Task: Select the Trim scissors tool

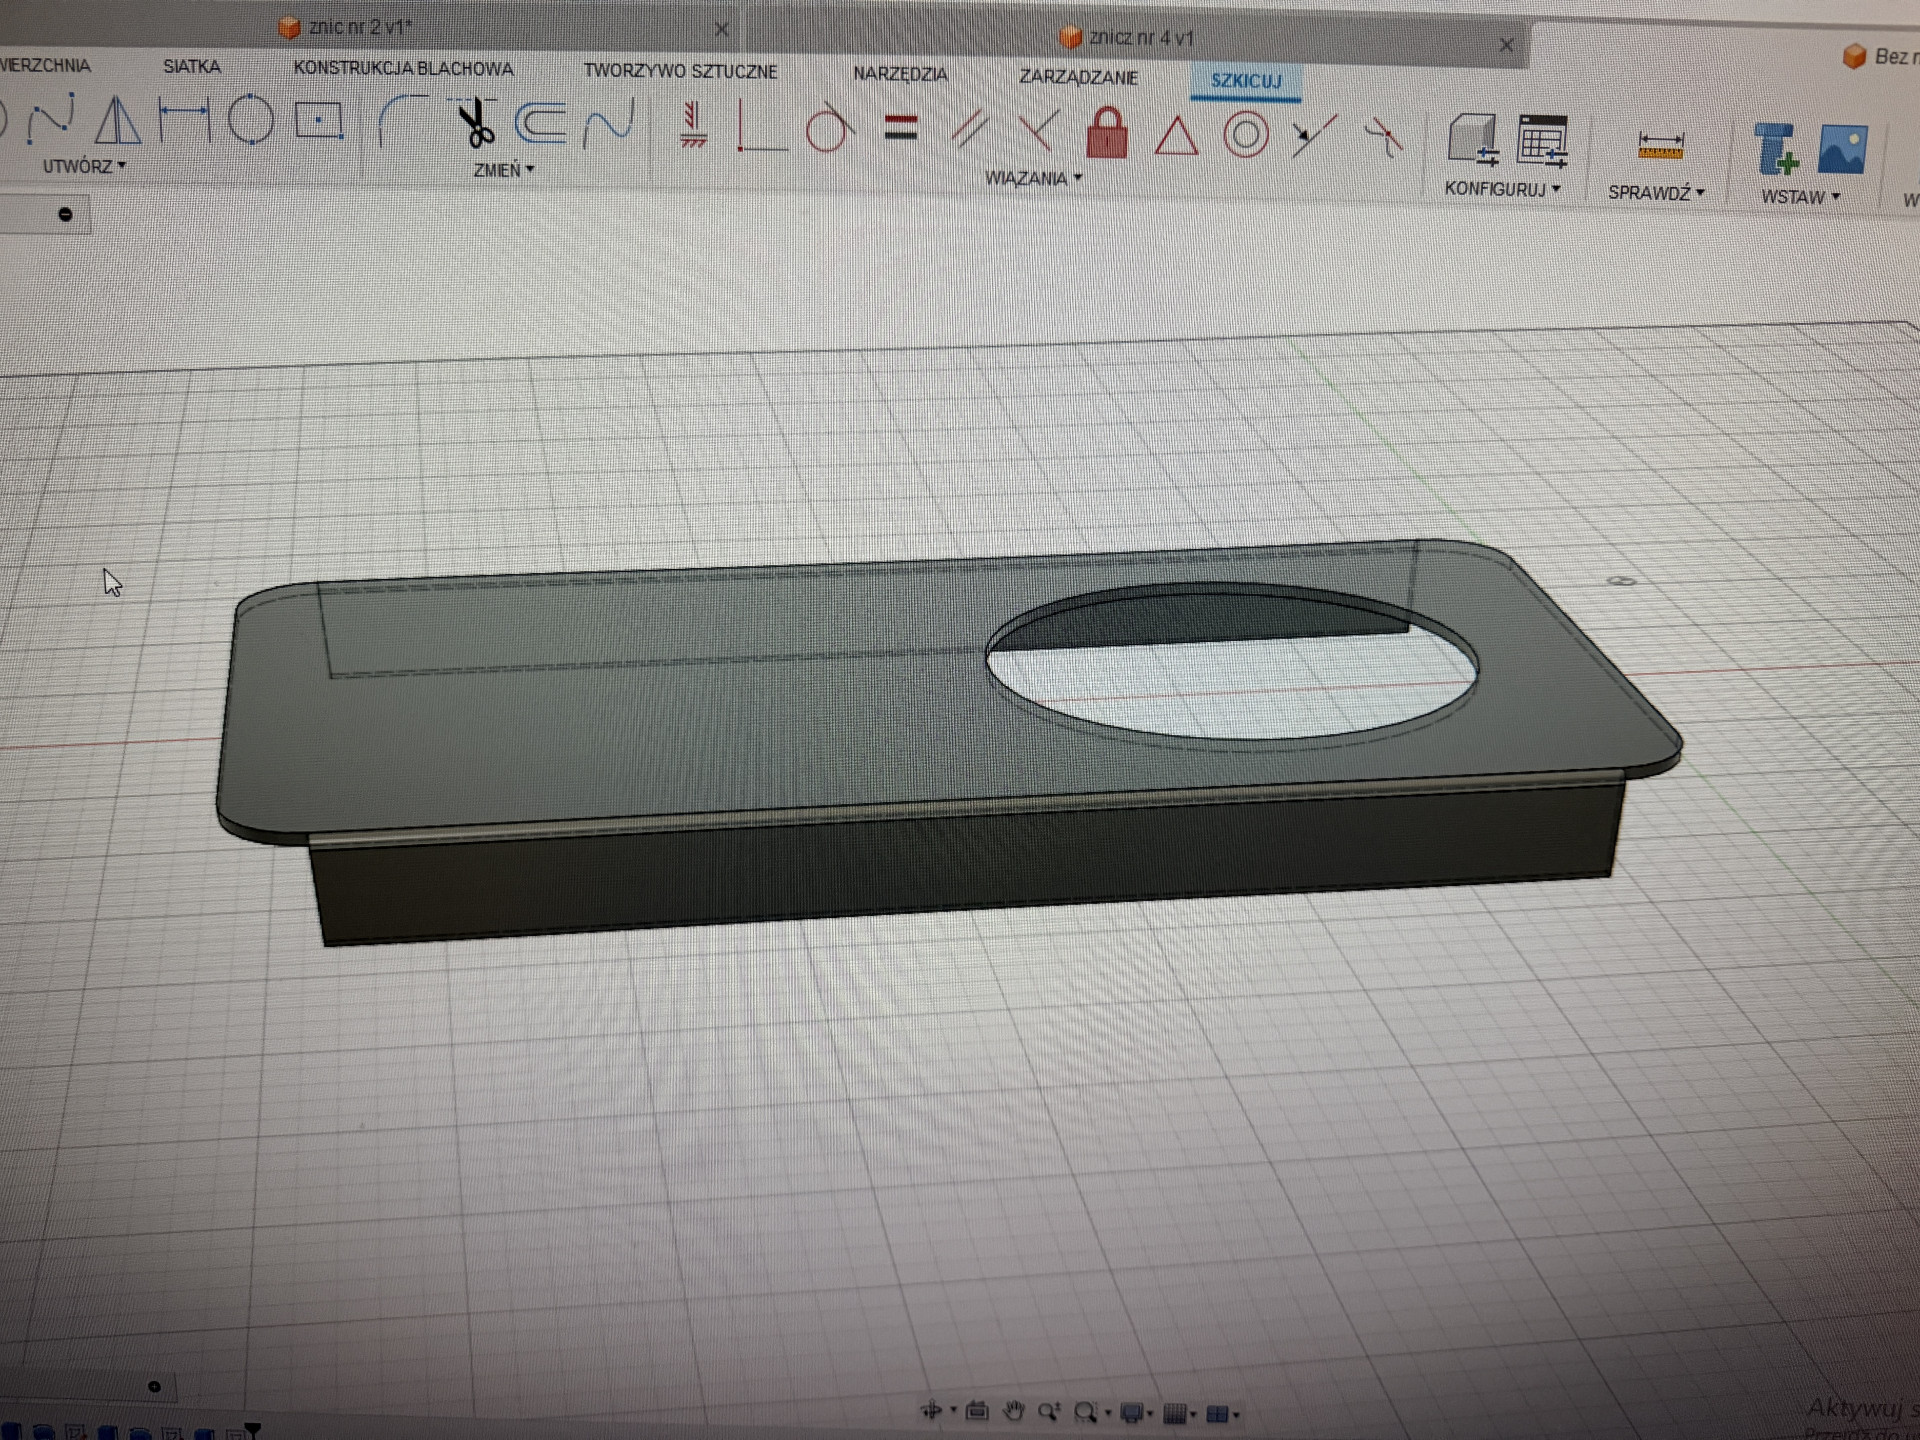Action: pos(475,124)
